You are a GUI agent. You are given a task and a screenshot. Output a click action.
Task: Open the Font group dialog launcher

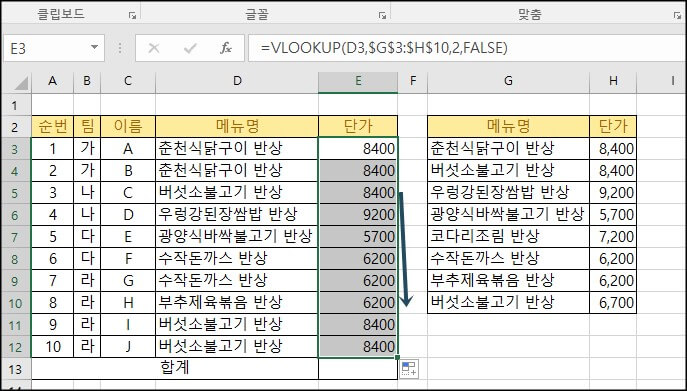coord(382,16)
